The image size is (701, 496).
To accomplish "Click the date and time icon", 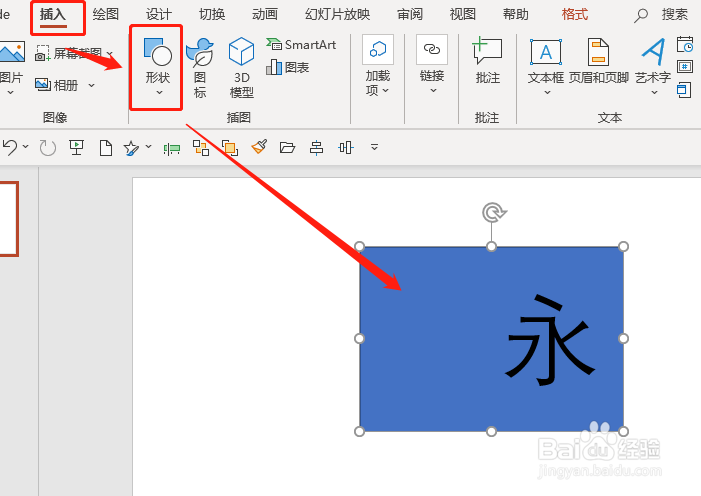I will (685, 45).
